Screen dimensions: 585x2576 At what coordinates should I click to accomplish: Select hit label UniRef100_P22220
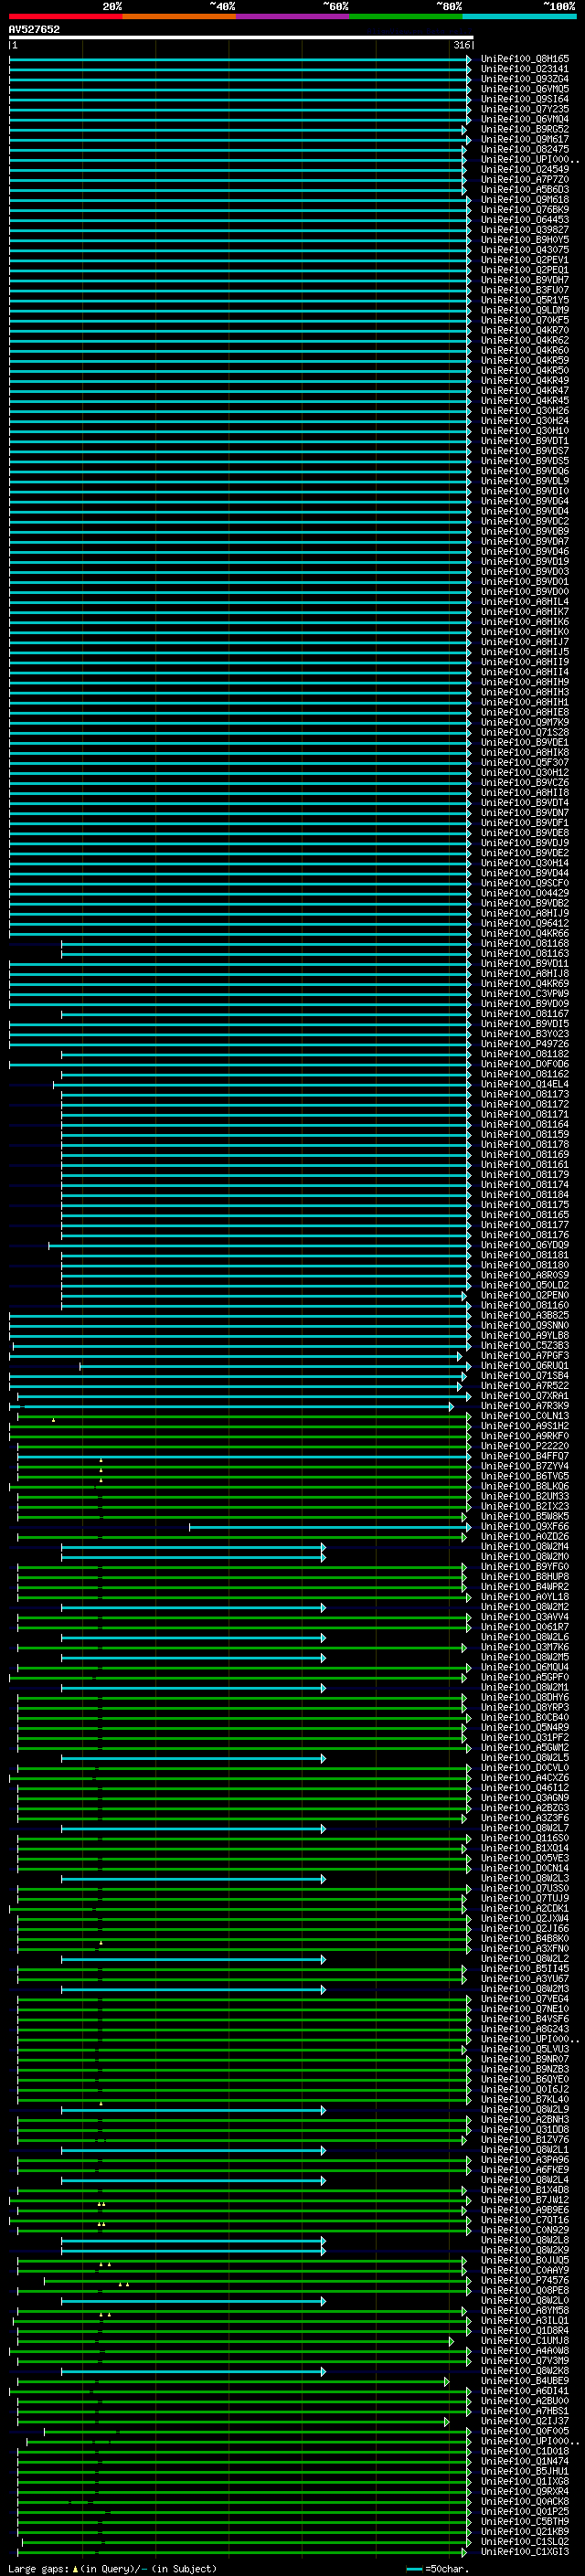[525, 1445]
